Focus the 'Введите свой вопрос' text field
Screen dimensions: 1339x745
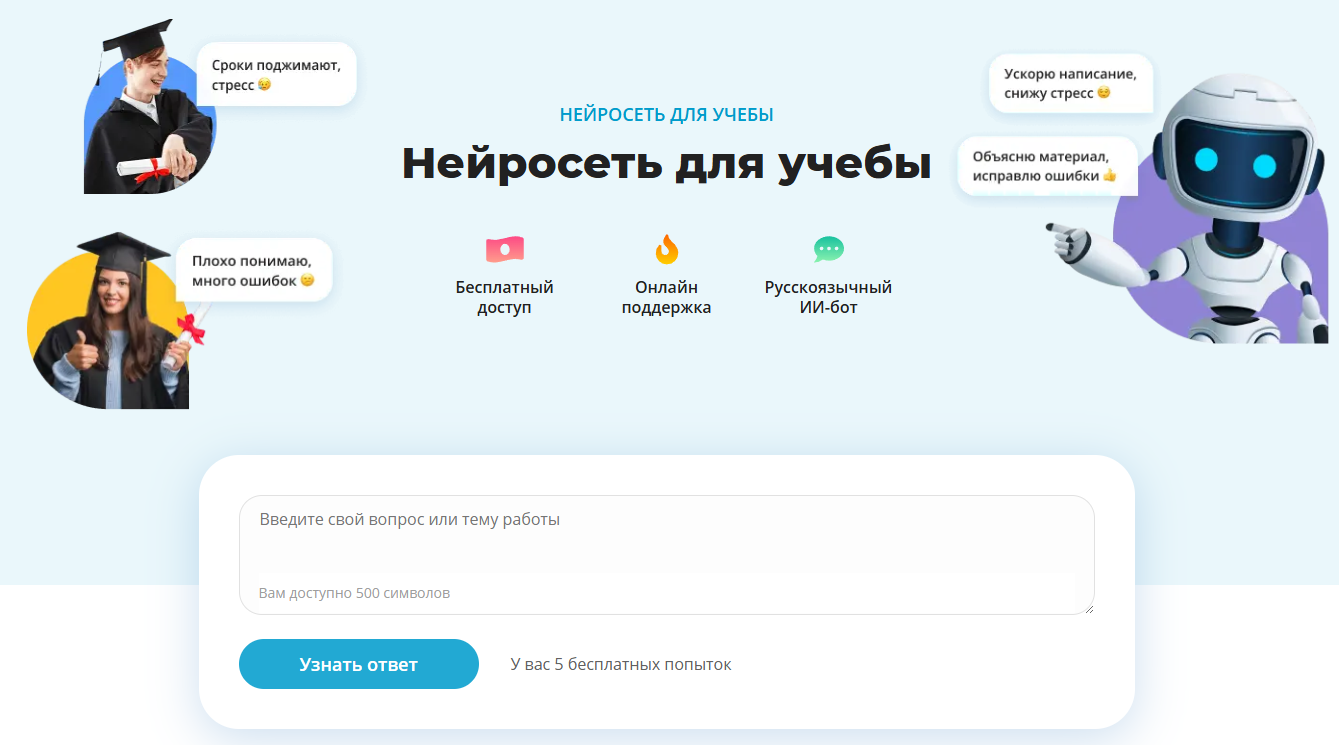(665, 540)
